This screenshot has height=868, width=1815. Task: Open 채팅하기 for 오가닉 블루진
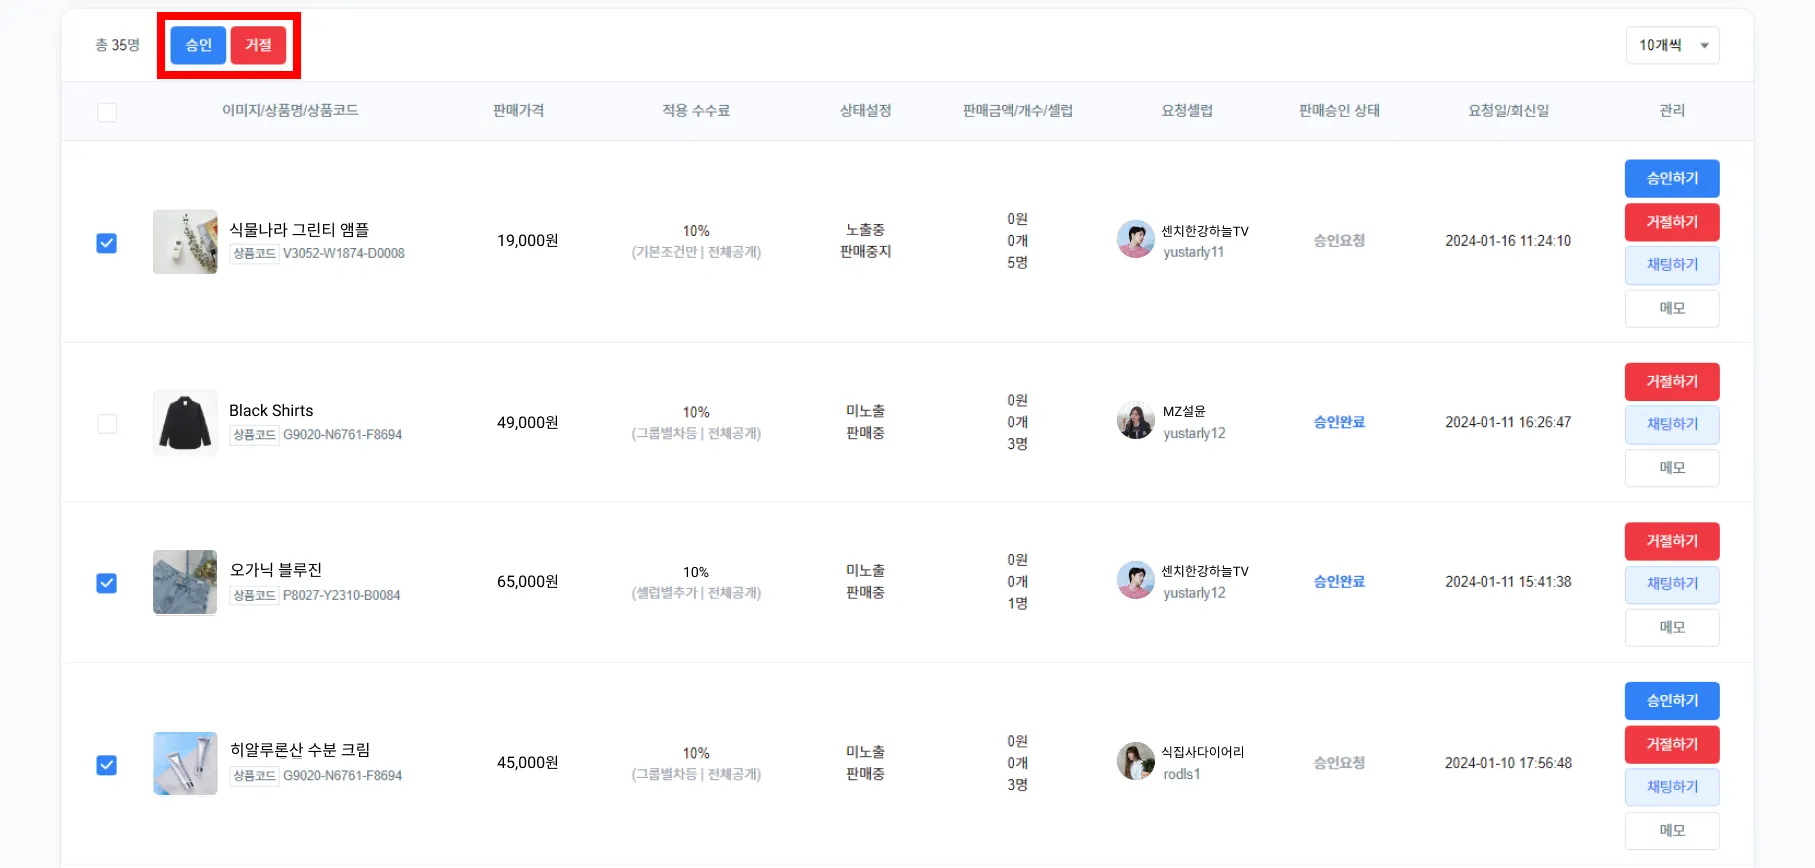coord(1672,584)
